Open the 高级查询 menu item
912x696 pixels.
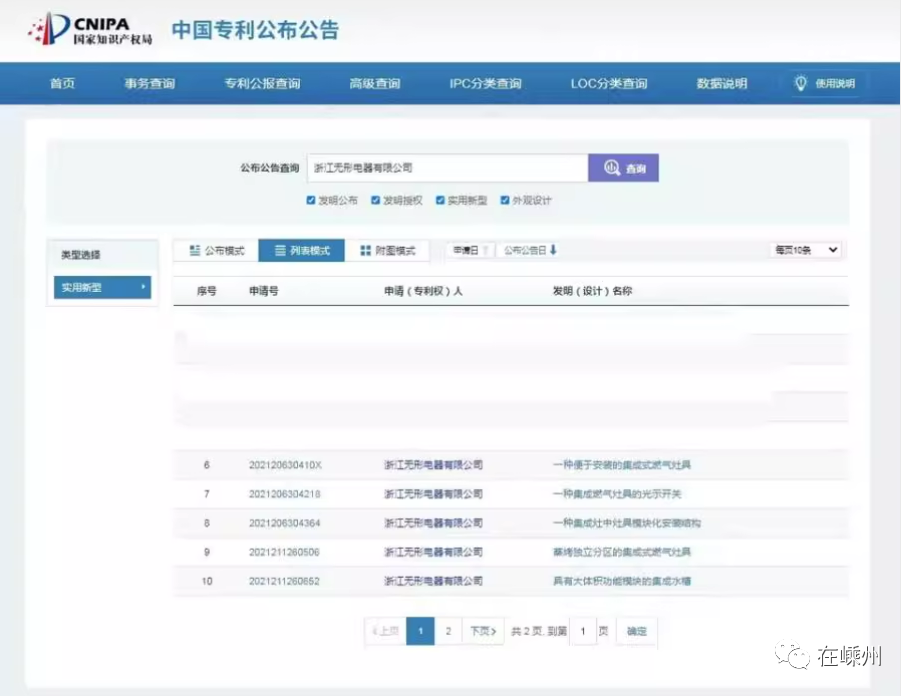tap(374, 84)
